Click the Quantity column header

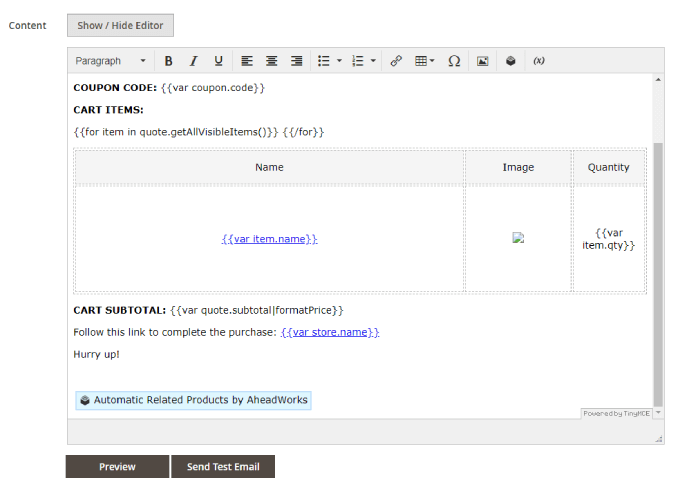pyautogui.click(x=608, y=167)
